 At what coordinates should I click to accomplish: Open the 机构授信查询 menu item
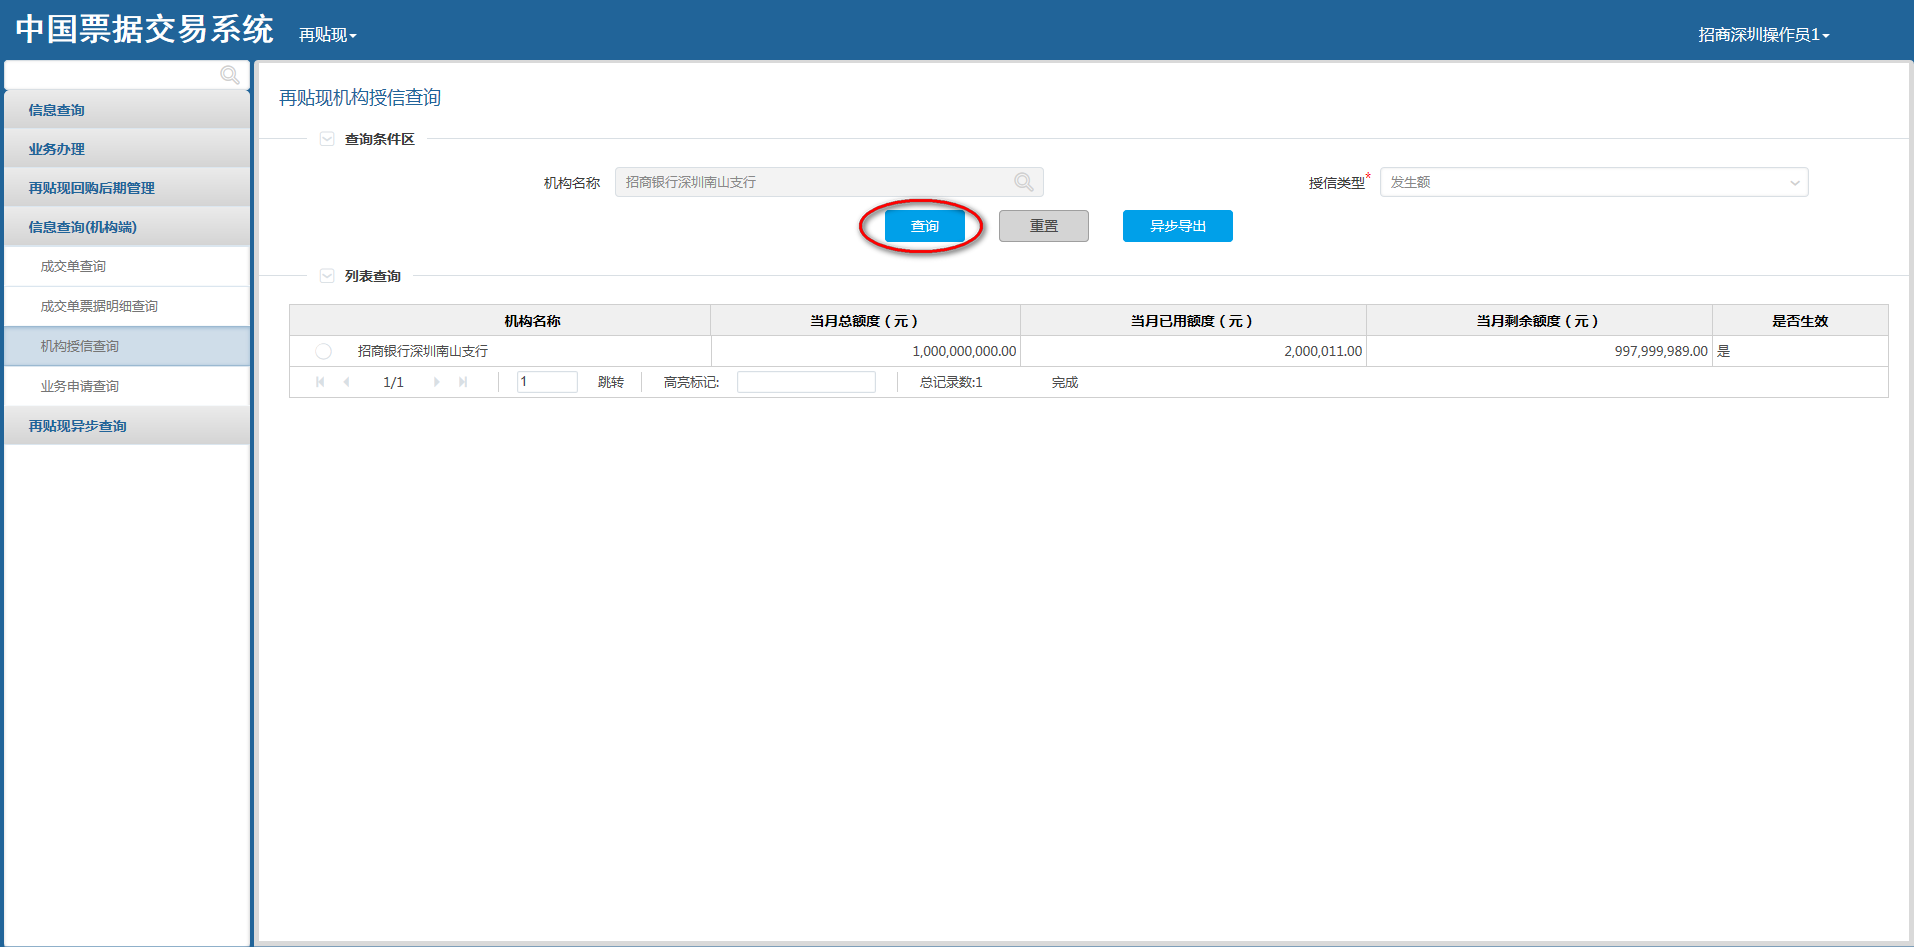click(127, 346)
